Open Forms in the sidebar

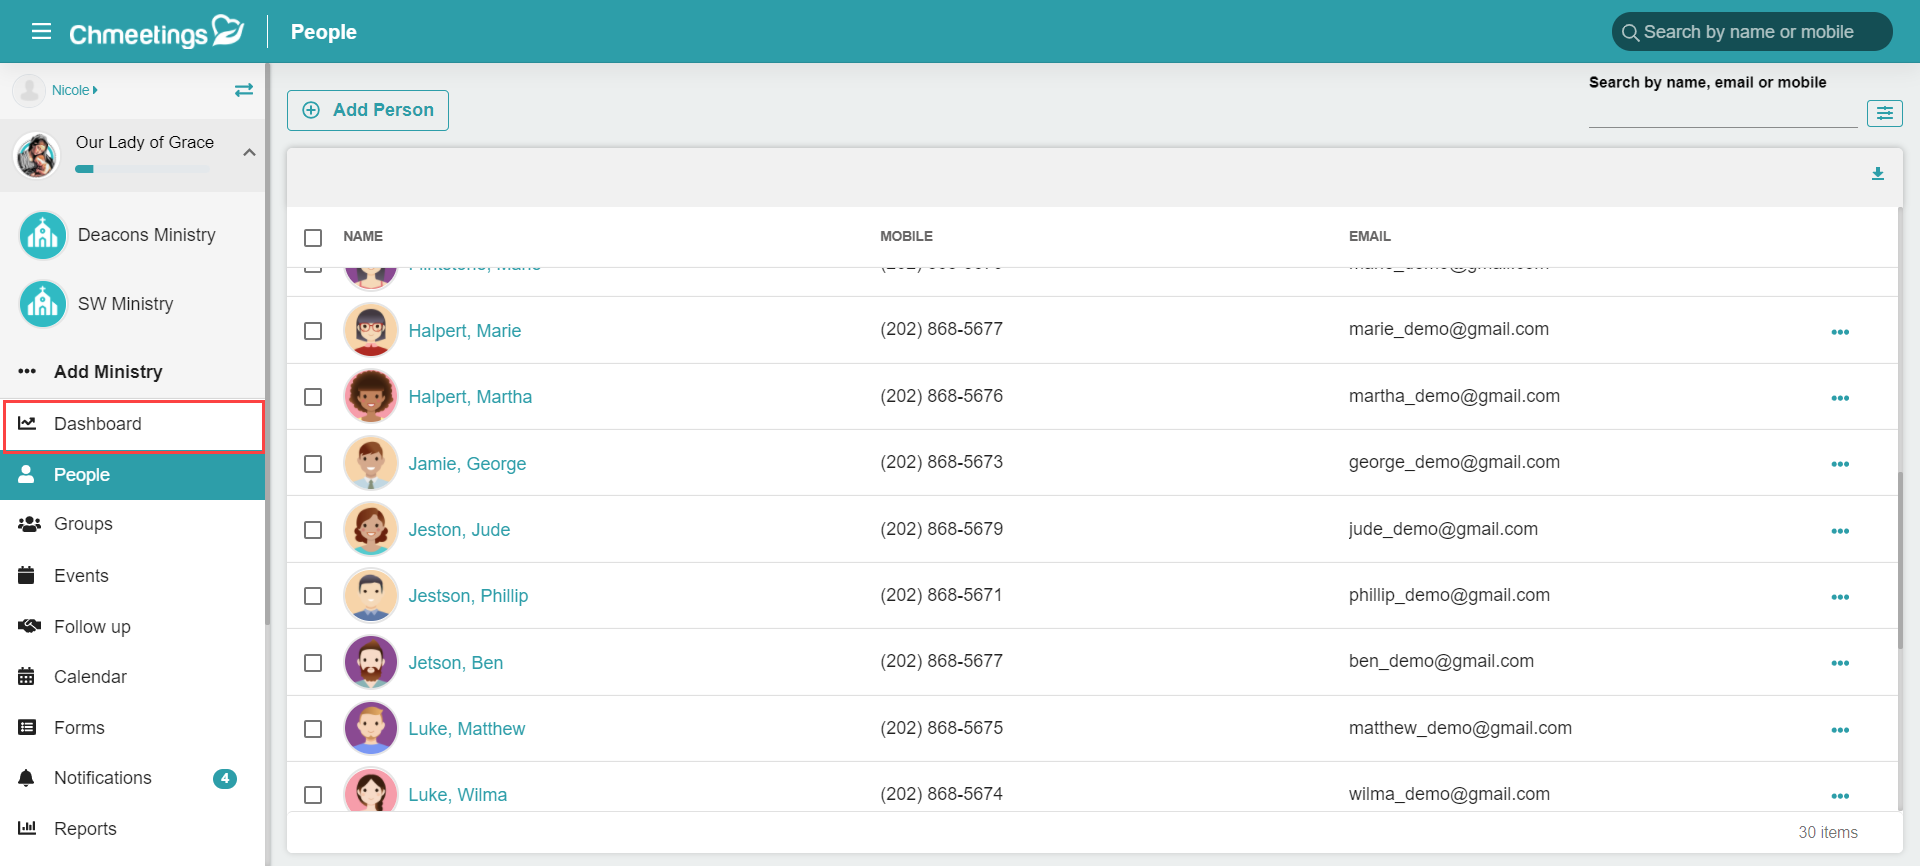pos(132,728)
